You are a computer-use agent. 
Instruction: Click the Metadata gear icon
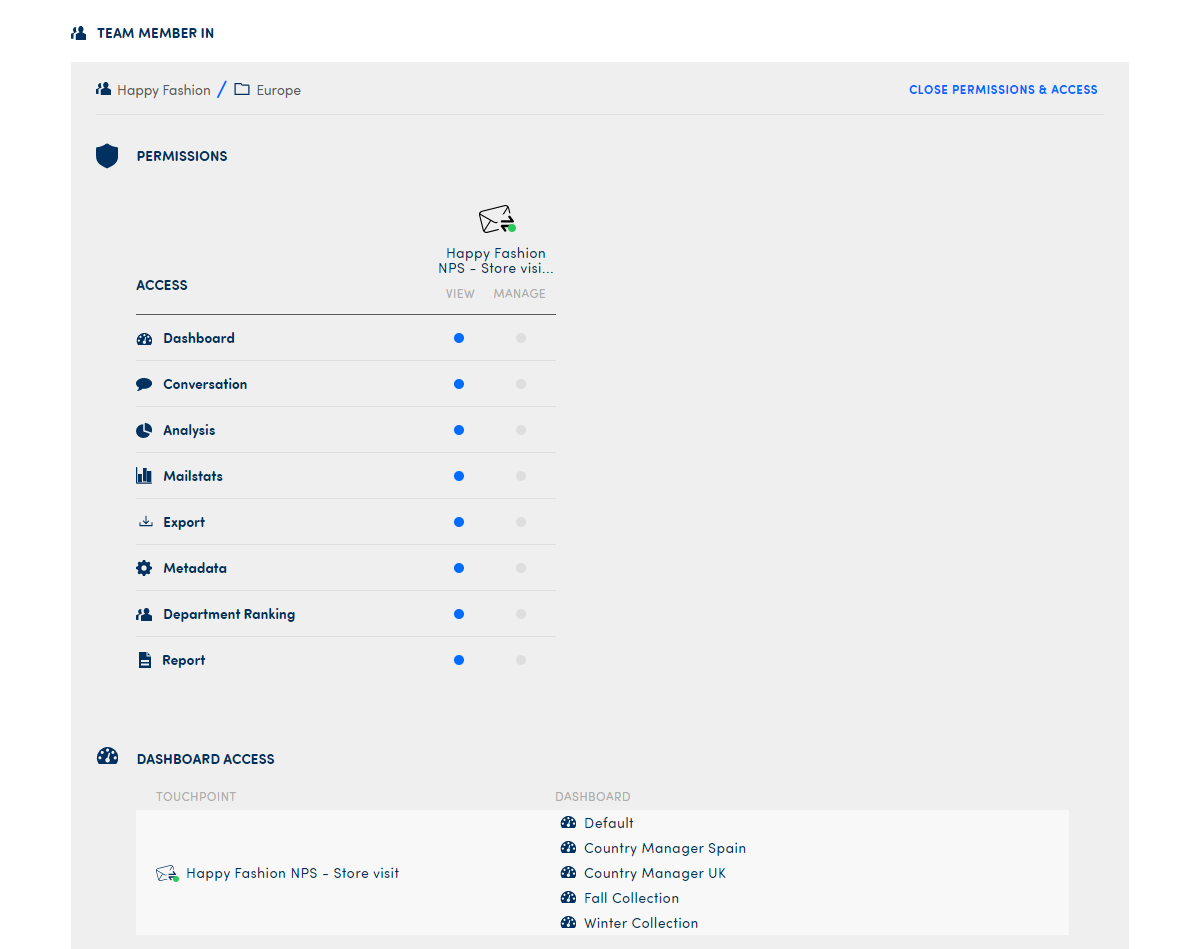click(144, 569)
